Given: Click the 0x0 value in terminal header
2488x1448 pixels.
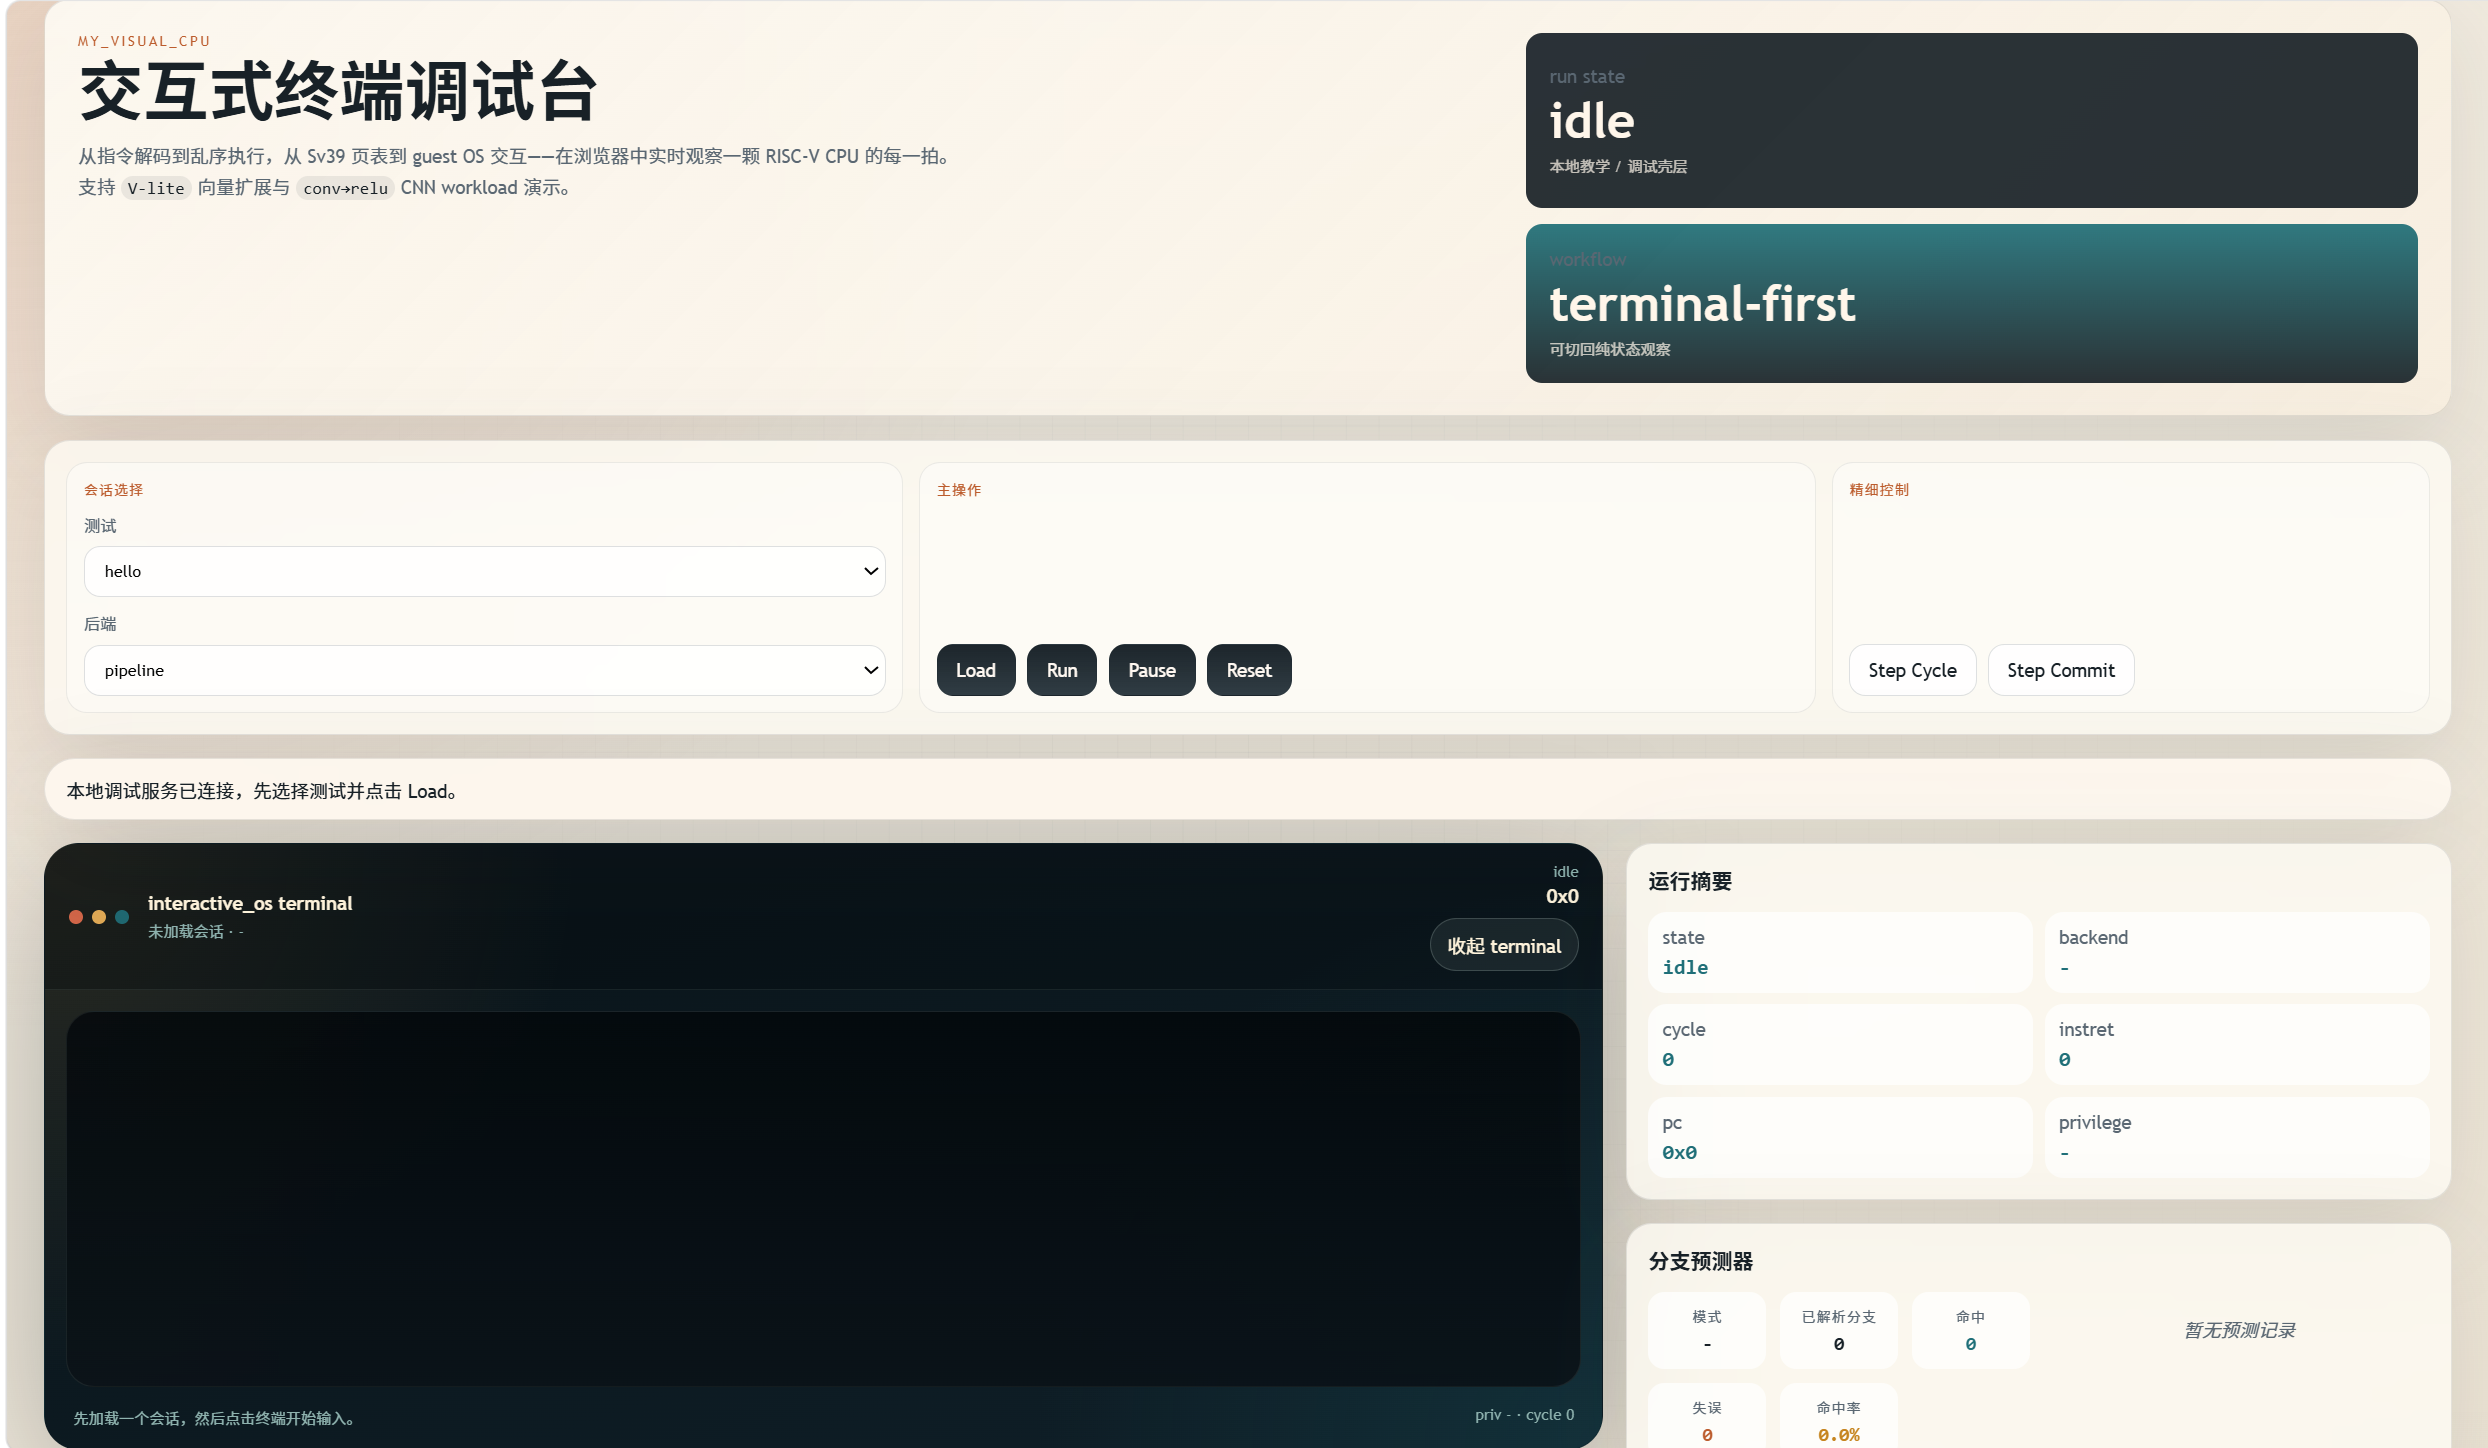Looking at the screenshot, I should click(x=1562, y=896).
